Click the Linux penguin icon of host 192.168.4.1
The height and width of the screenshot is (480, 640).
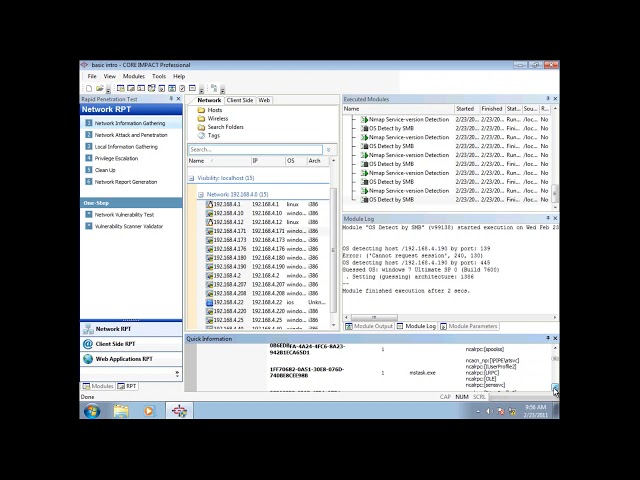209,204
